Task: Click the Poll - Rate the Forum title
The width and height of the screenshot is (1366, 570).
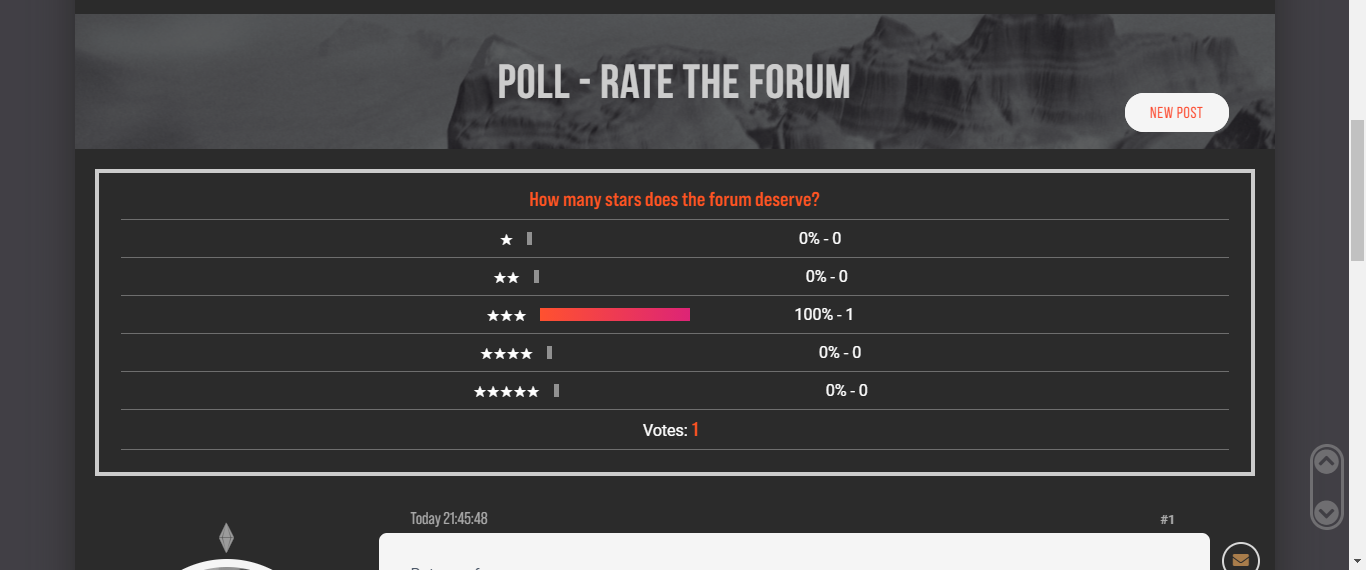Action: pos(674,82)
